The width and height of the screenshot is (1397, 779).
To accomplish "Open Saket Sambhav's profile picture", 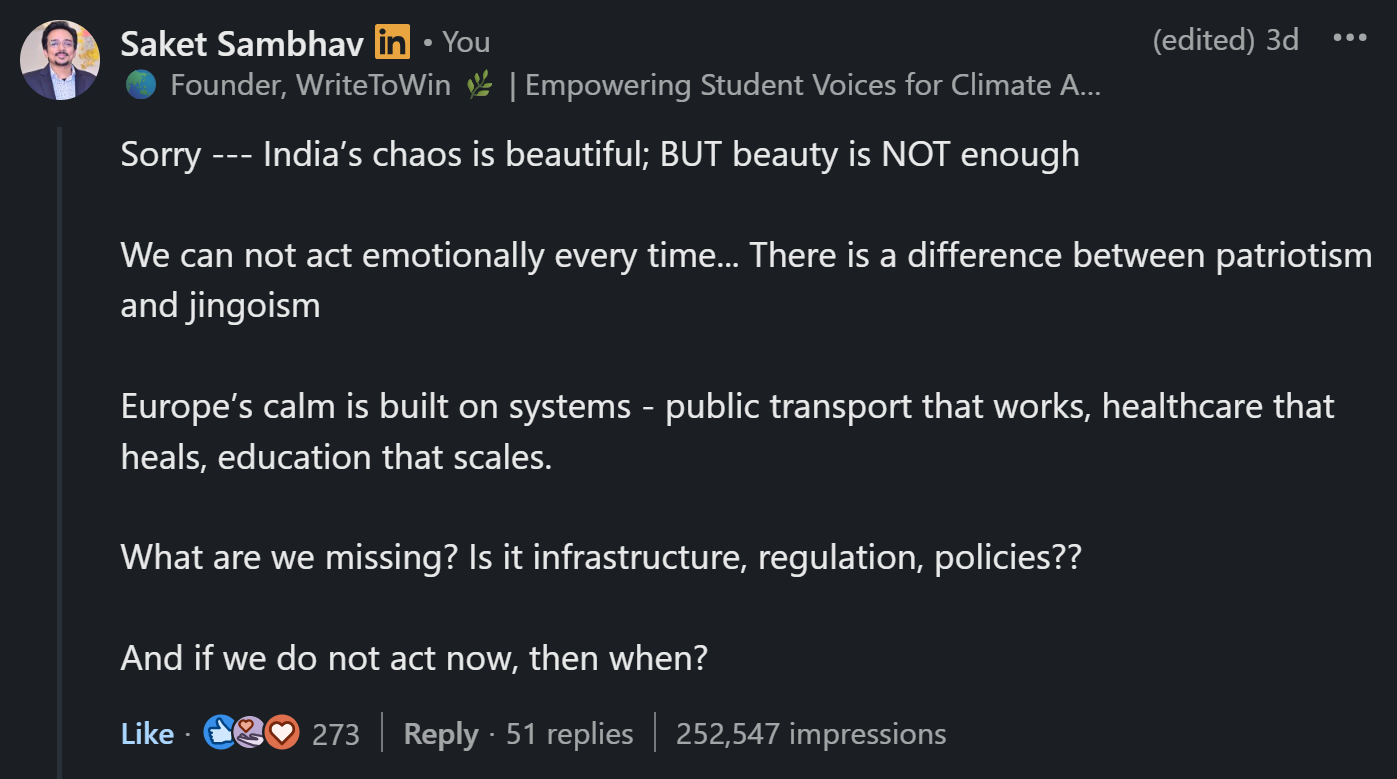I will (x=60, y=60).
